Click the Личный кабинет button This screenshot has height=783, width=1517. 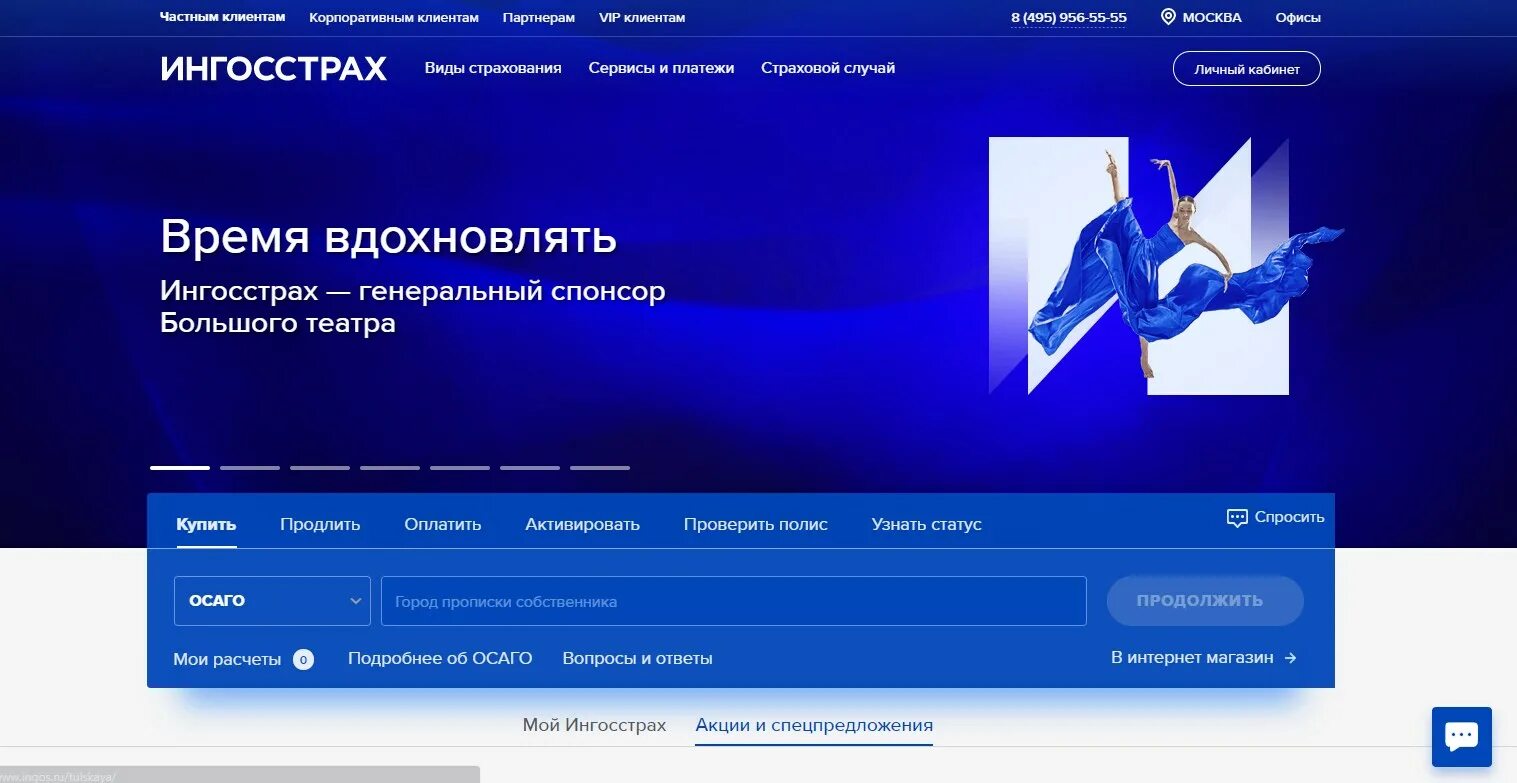pyautogui.click(x=1247, y=69)
